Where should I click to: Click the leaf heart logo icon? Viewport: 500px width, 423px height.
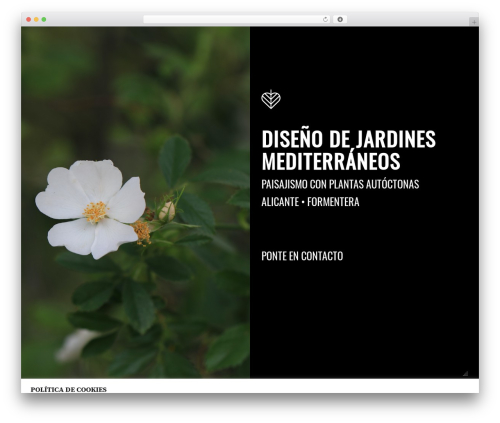[271, 99]
